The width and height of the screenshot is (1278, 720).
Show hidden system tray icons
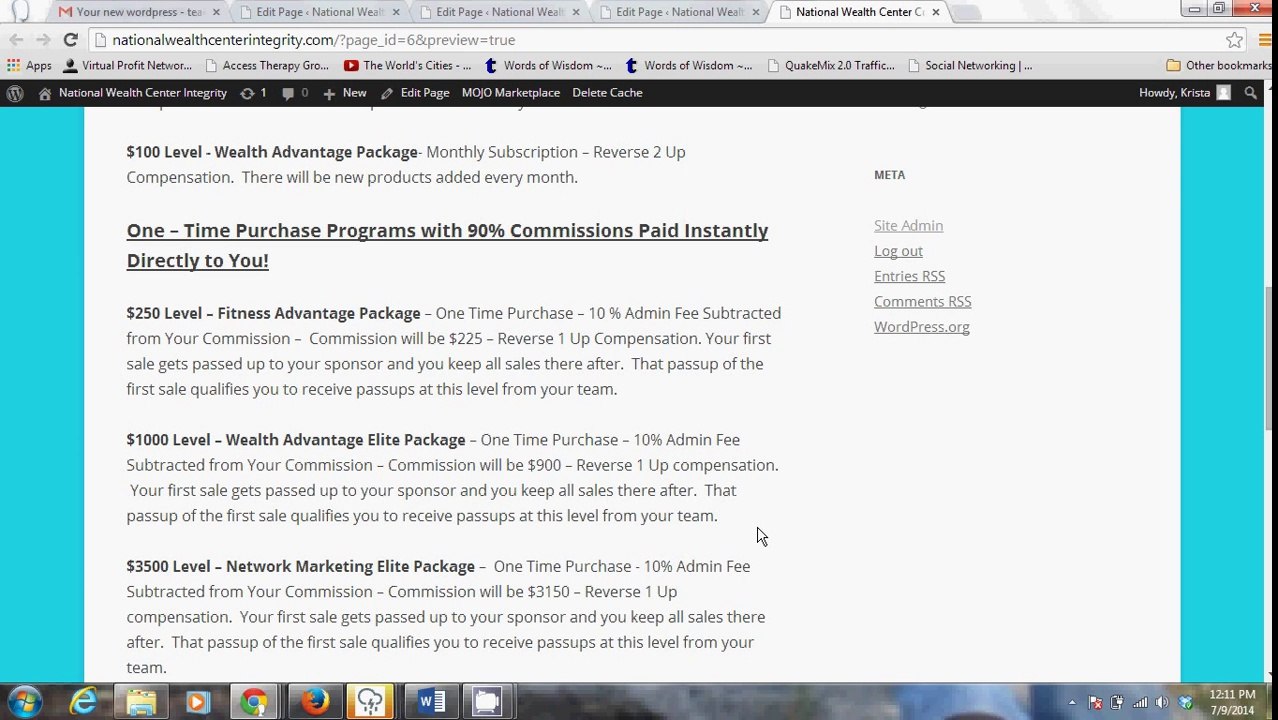point(1072,702)
